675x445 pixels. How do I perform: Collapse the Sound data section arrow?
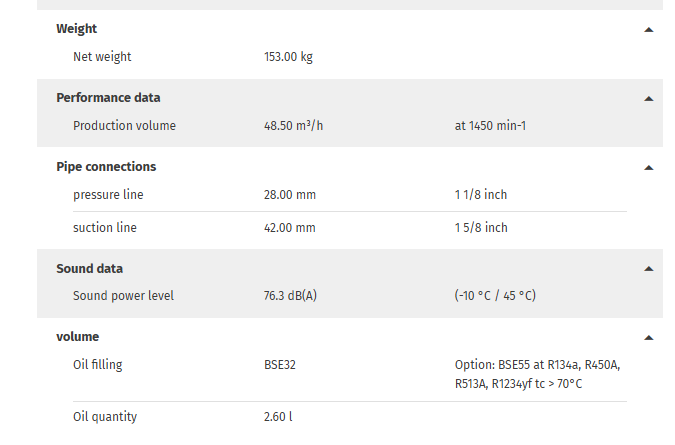click(x=648, y=269)
